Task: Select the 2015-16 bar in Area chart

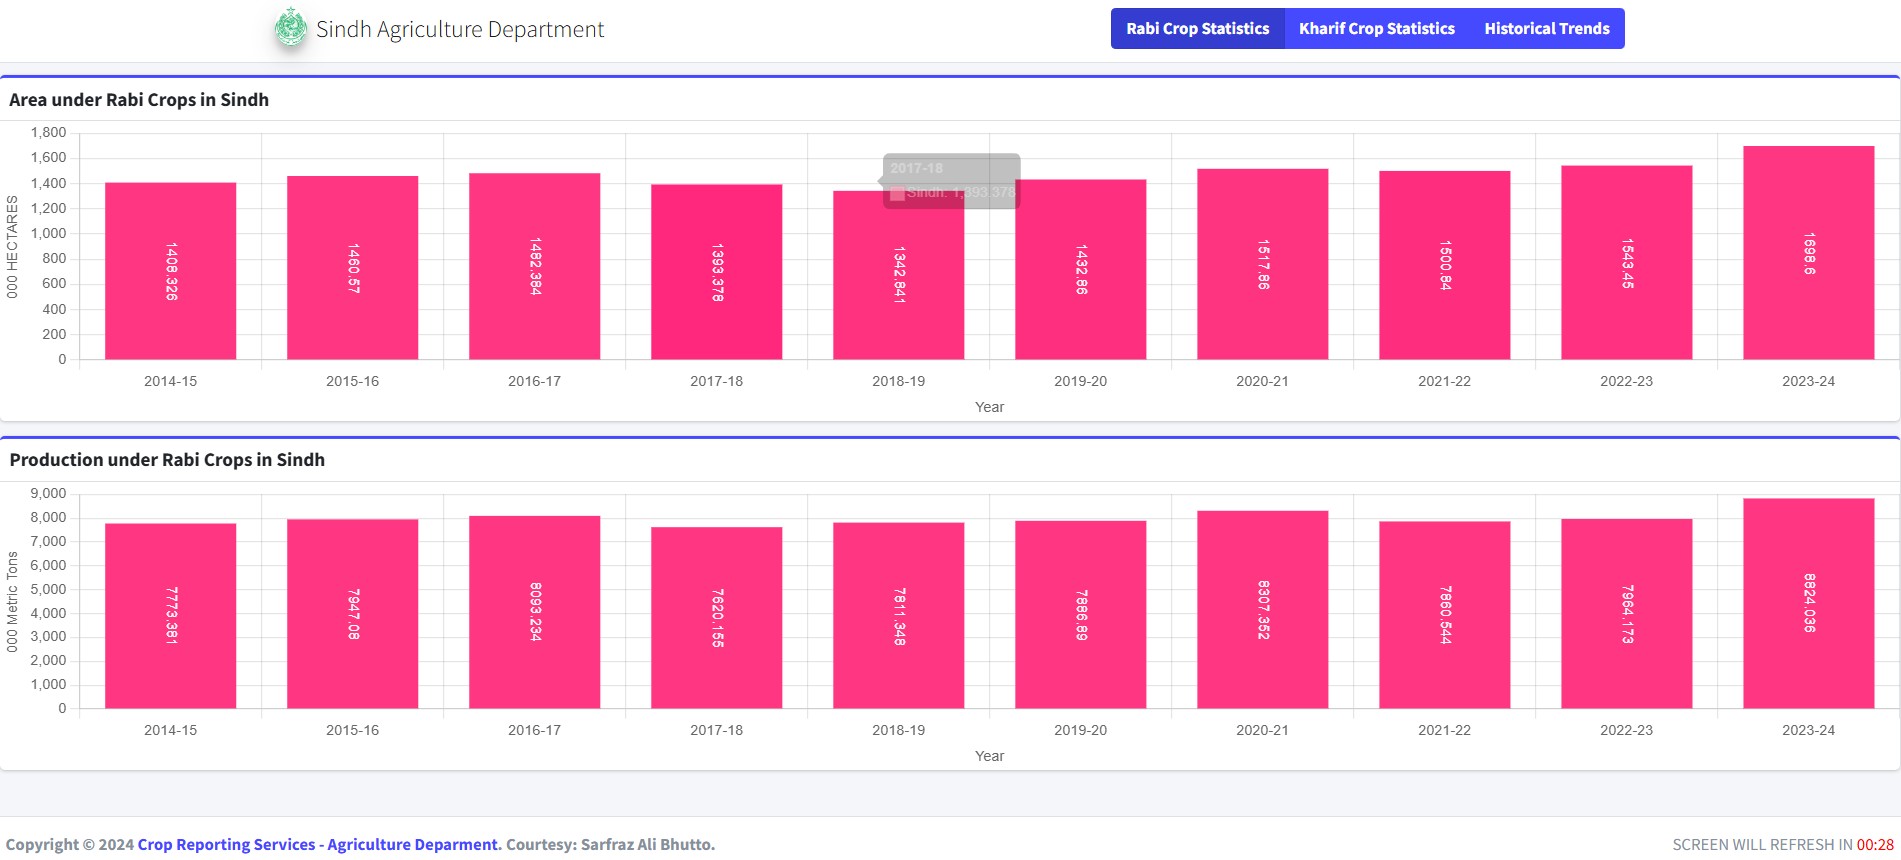Action: pyautogui.click(x=352, y=268)
